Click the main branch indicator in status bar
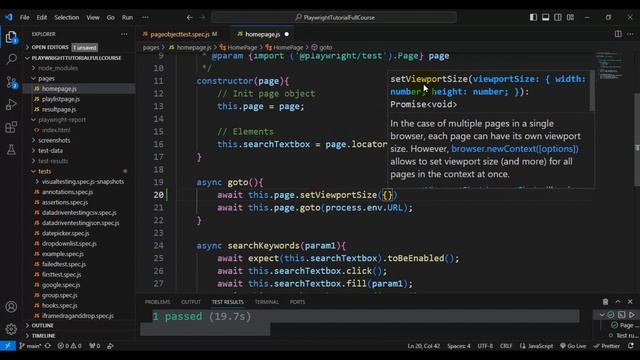This screenshot has width=640, height=360. [x=30, y=346]
